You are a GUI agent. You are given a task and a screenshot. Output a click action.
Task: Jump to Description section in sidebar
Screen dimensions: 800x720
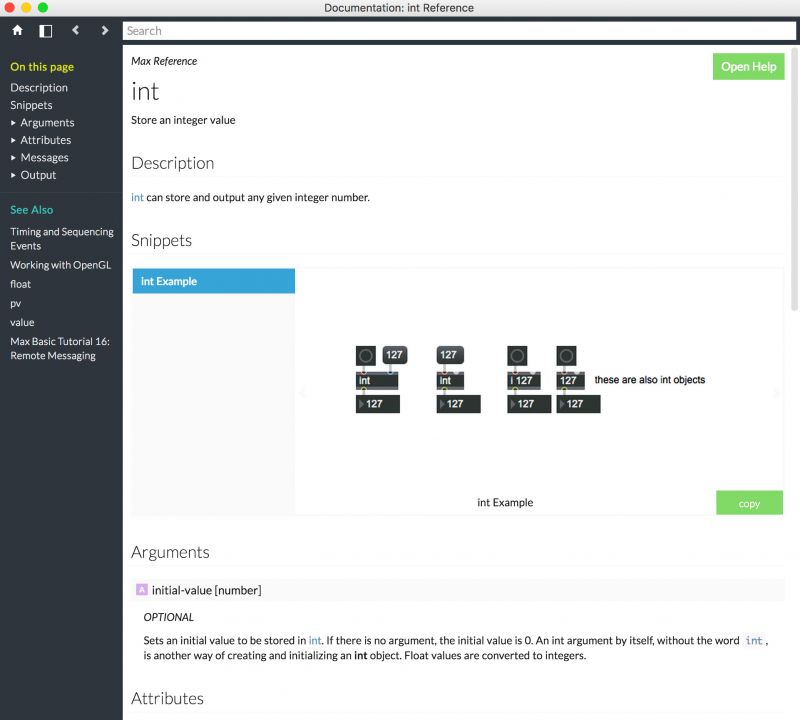[x=39, y=88]
